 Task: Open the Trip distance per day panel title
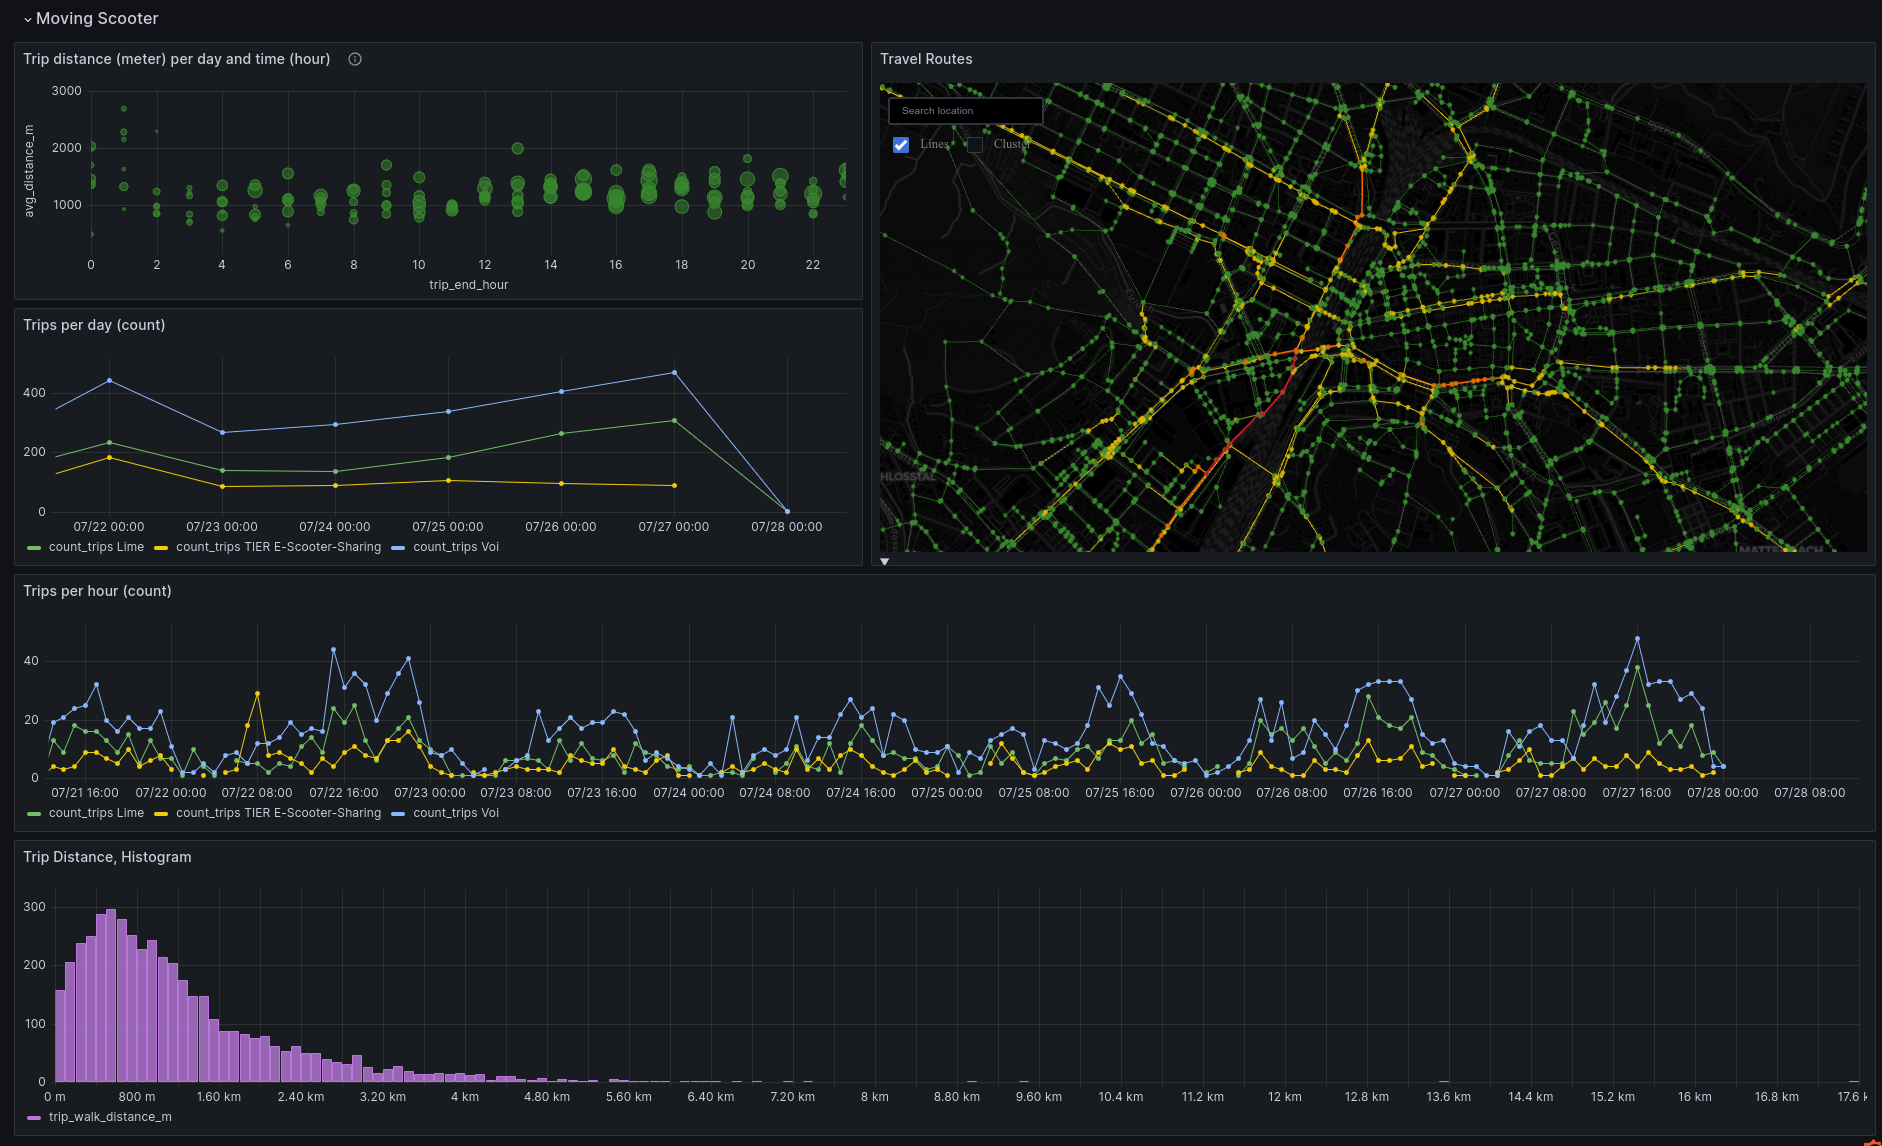177,59
